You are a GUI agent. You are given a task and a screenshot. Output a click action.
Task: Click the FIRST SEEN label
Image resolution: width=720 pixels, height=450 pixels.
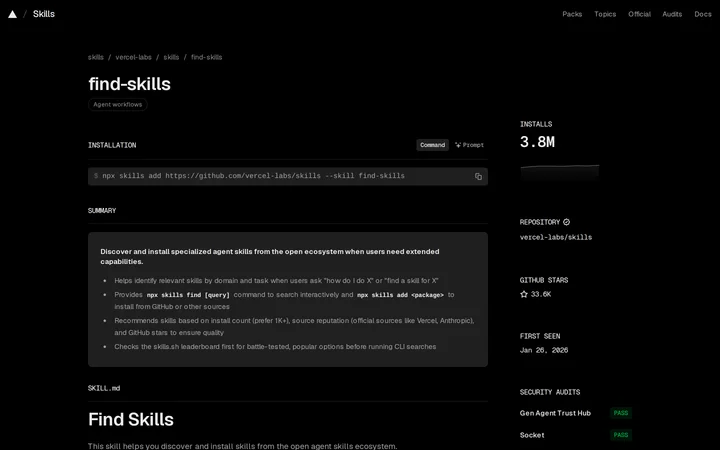(540, 336)
